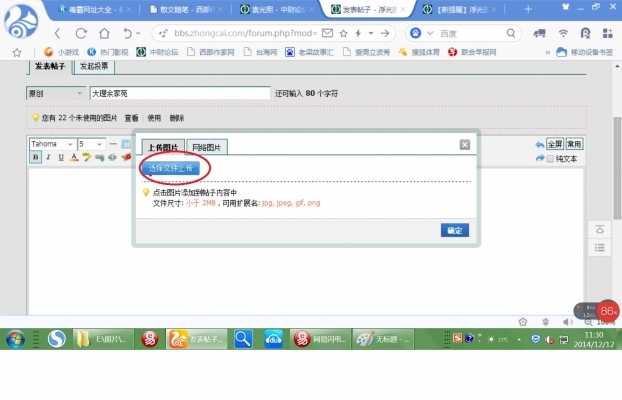Toggle the 全屏 fullscreen editor button
The image size is (622, 400).
(555, 144)
